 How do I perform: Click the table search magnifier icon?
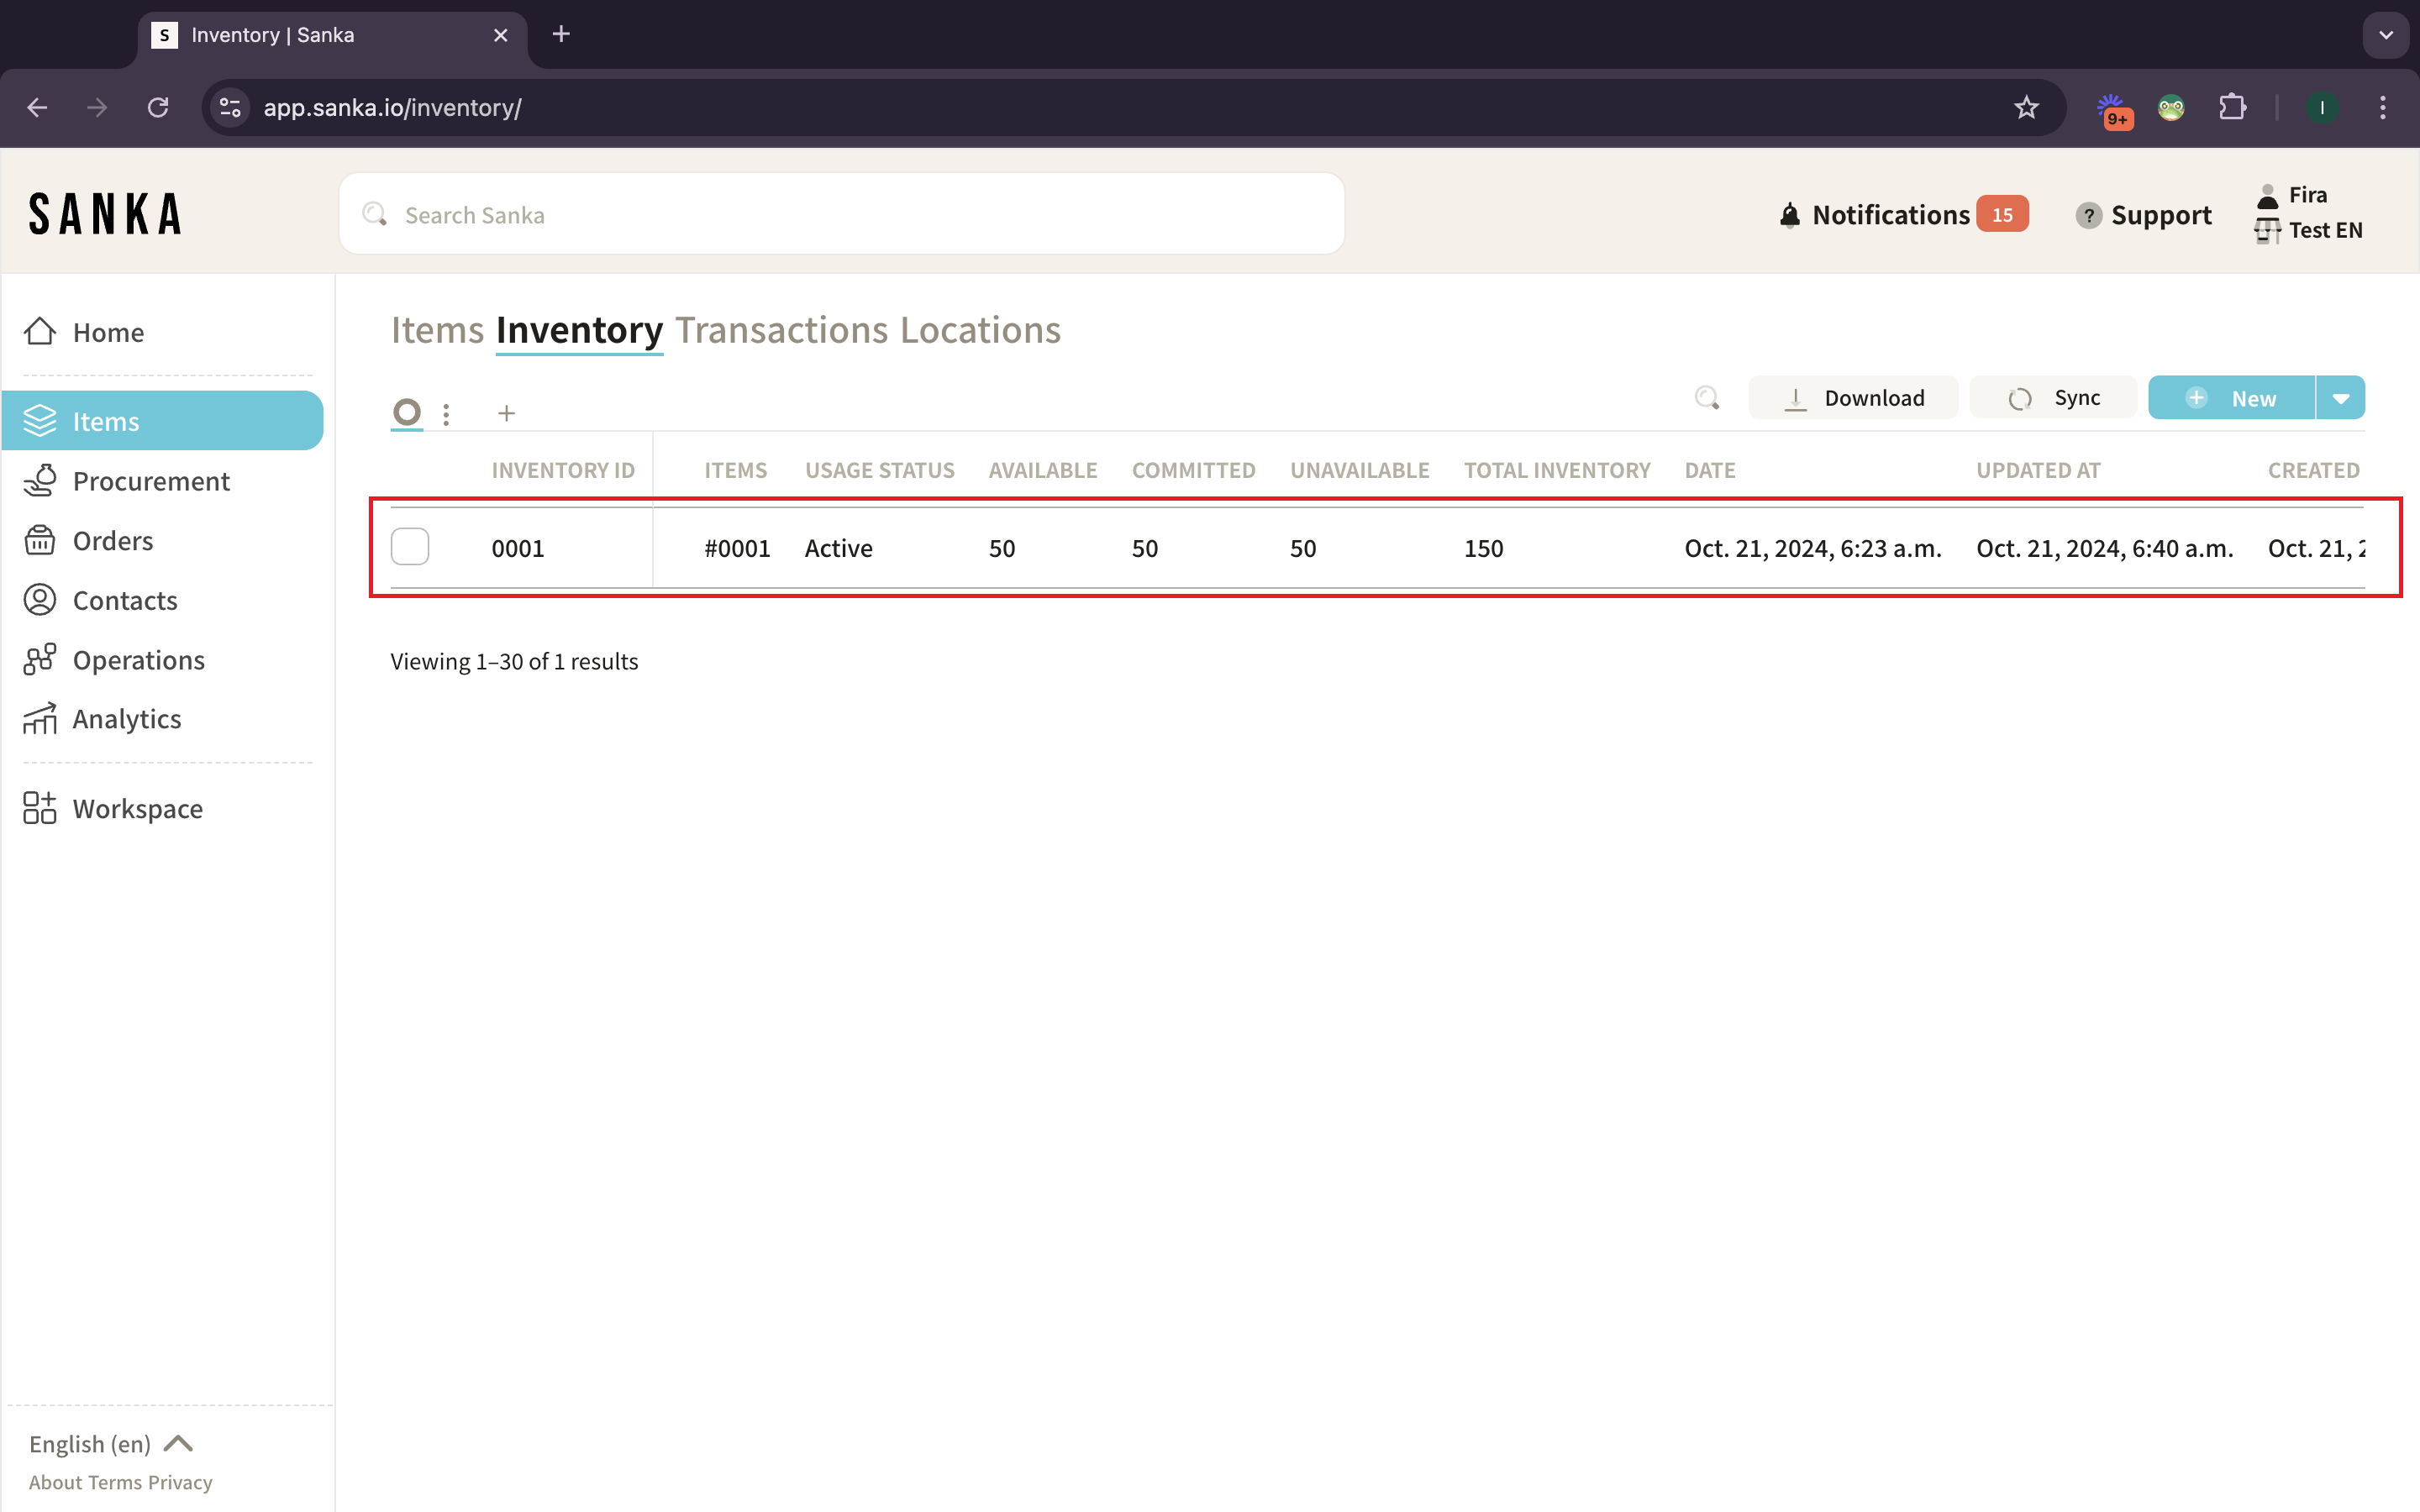click(x=1706, y=398)
